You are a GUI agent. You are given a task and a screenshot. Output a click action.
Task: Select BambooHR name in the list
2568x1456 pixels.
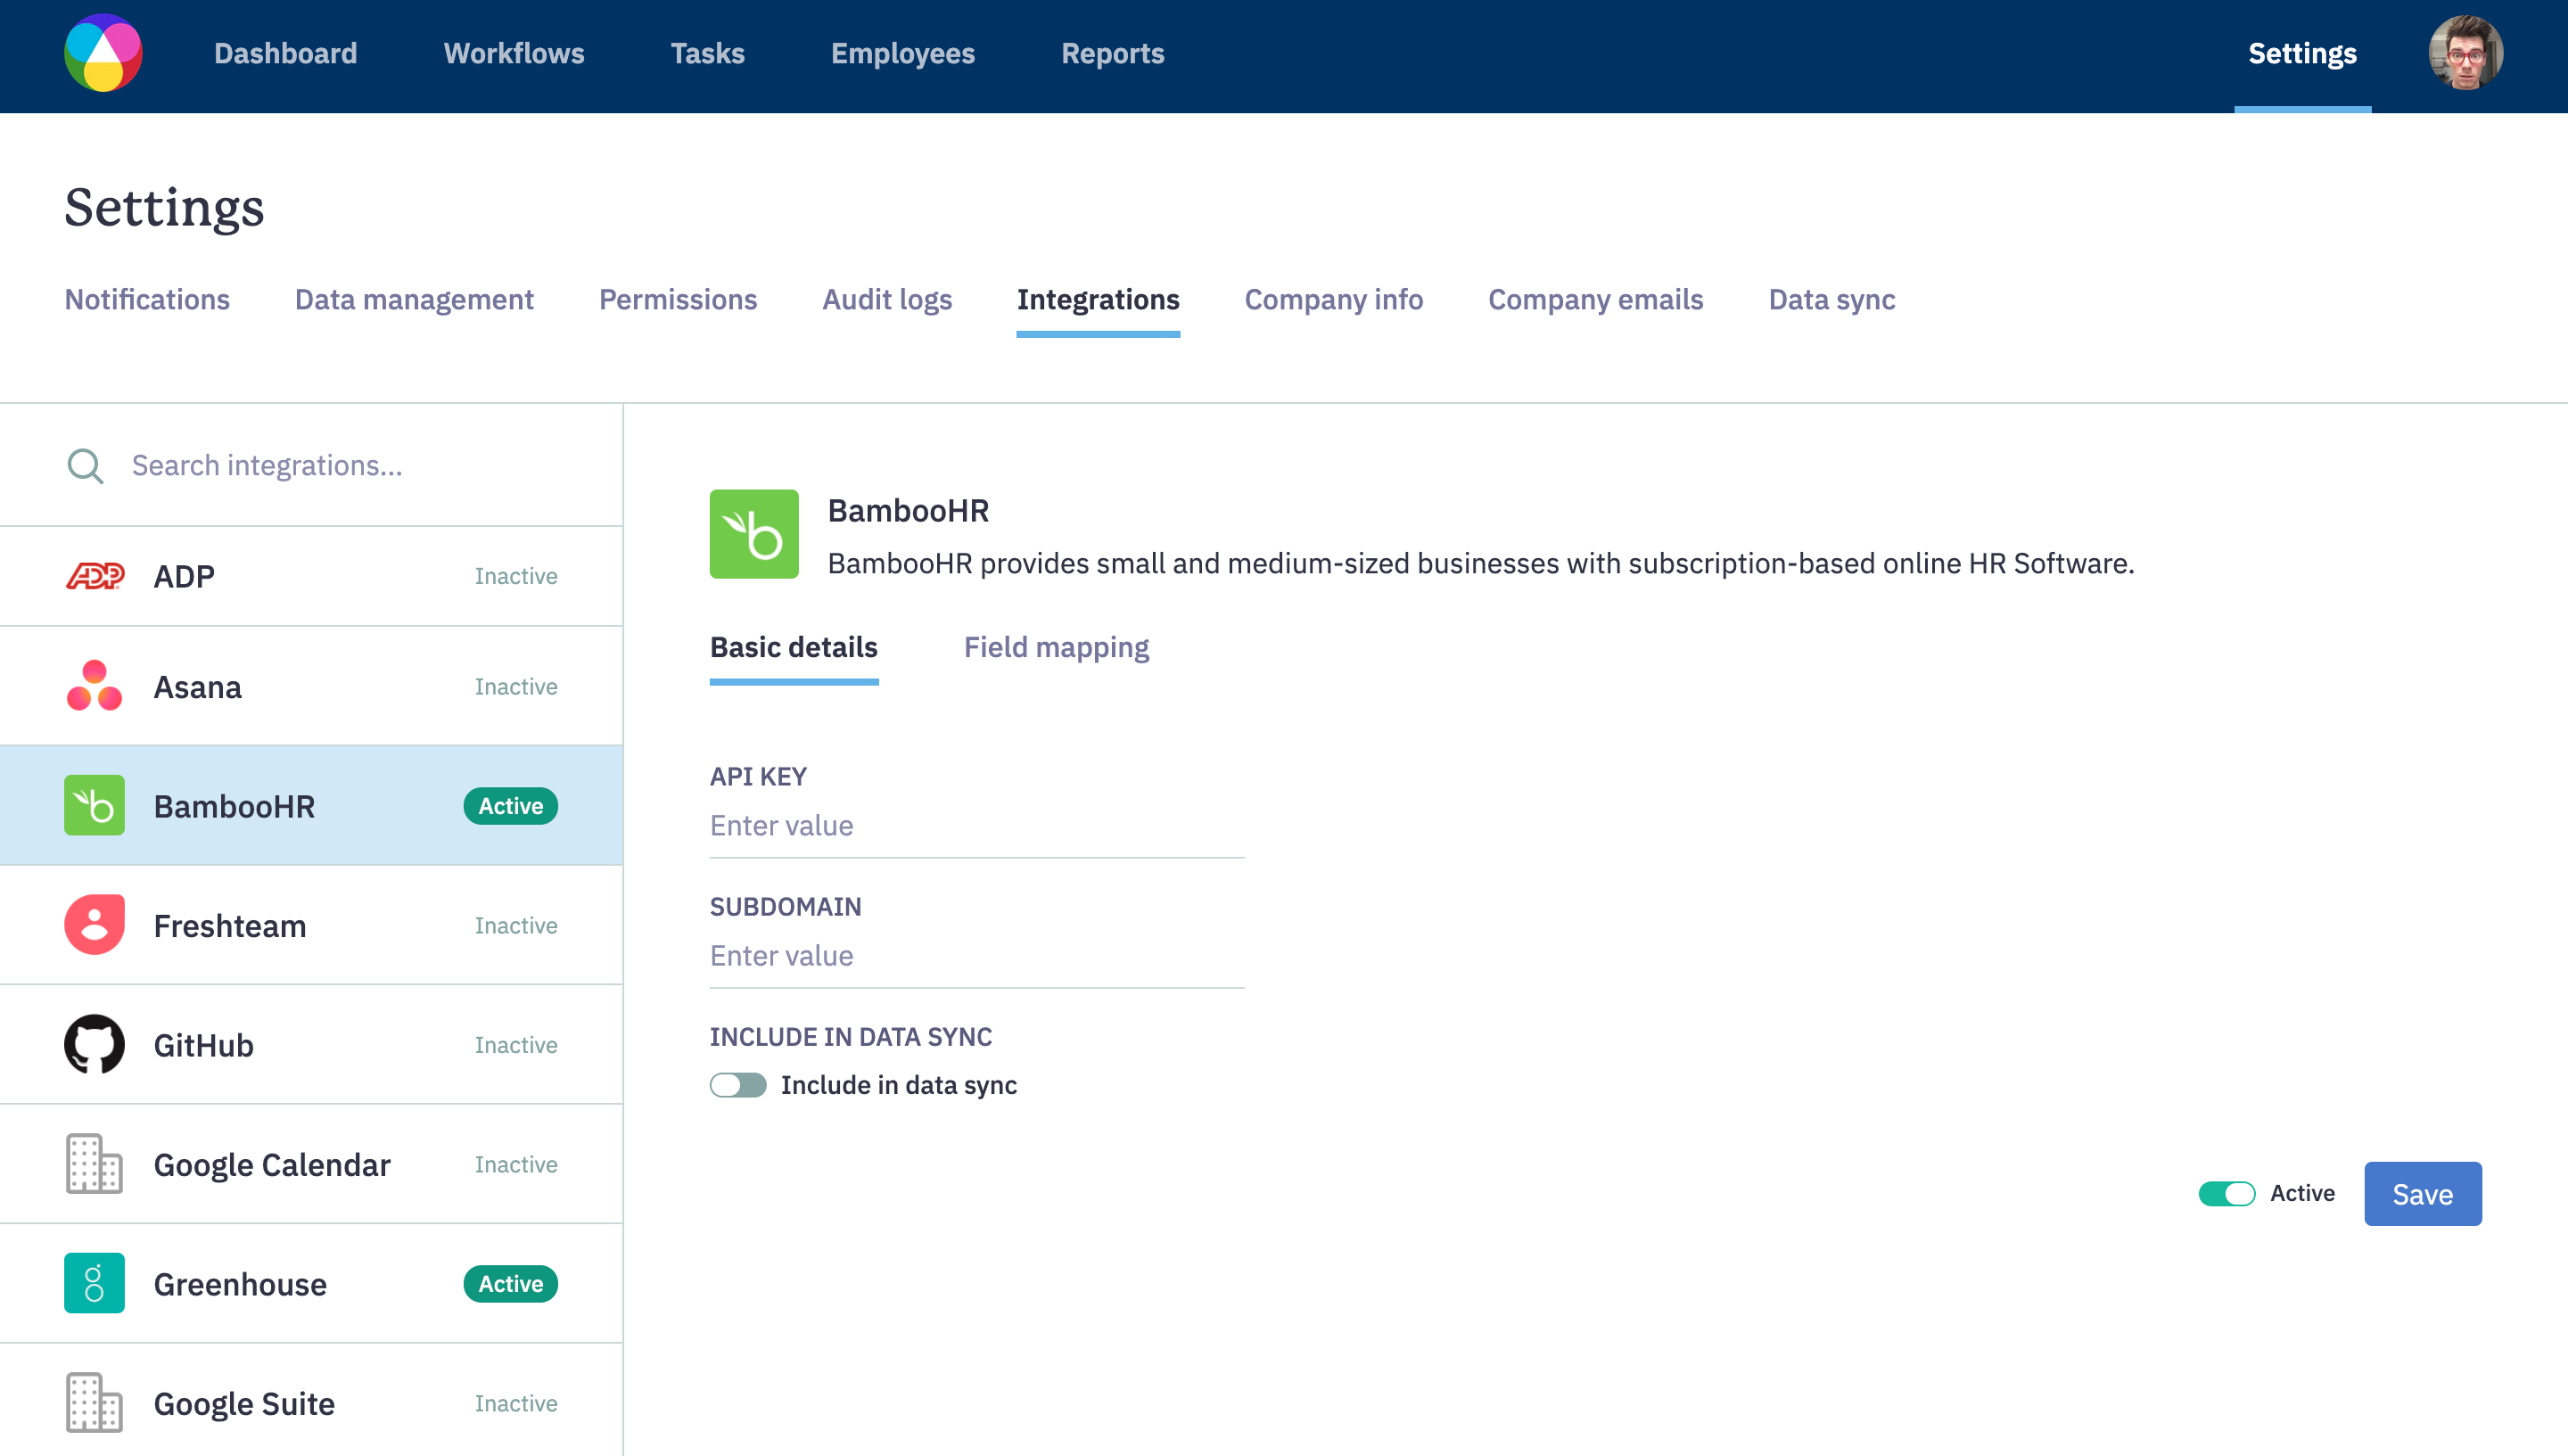pyautogui.click(x=234, y=806)
